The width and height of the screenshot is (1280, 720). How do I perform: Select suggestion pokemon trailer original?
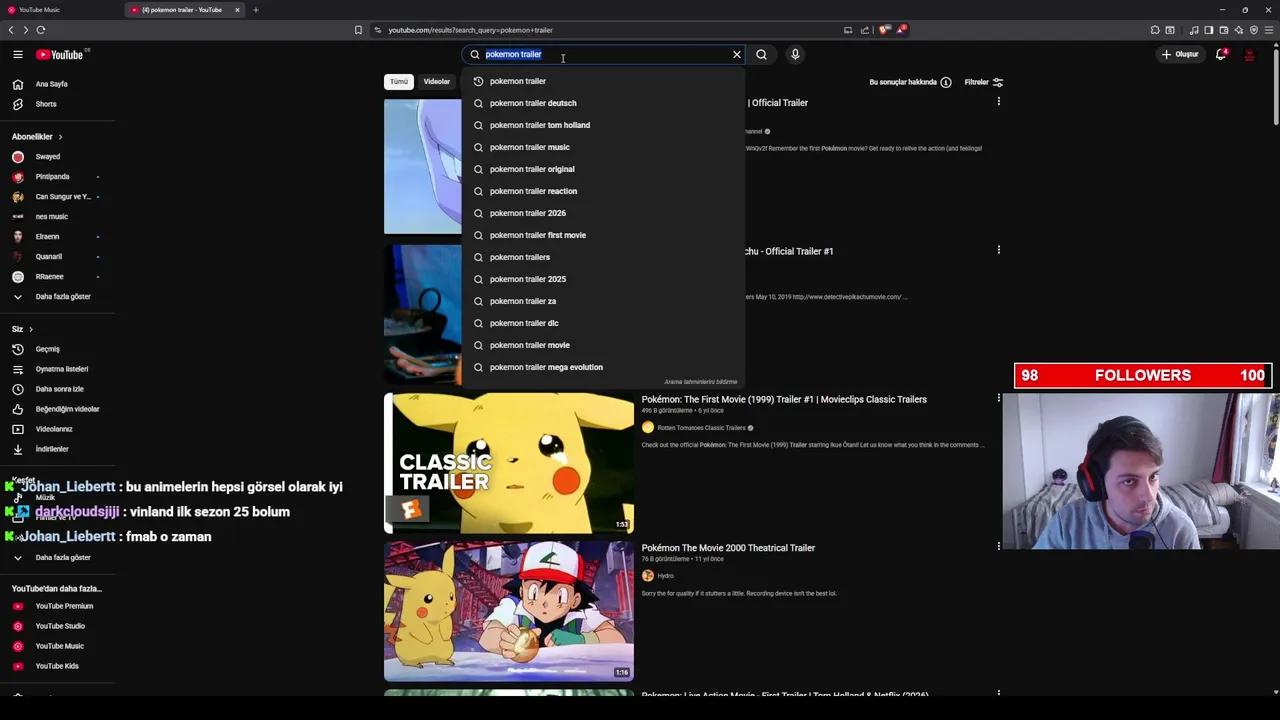point(603,169)
